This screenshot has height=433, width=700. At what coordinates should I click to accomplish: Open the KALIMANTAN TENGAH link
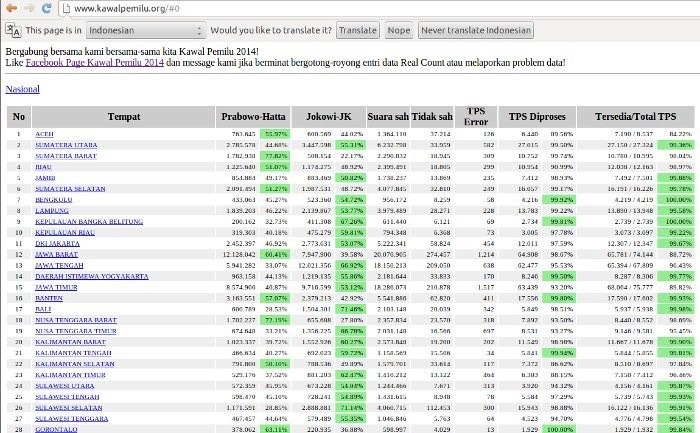(x=72, y=353)
